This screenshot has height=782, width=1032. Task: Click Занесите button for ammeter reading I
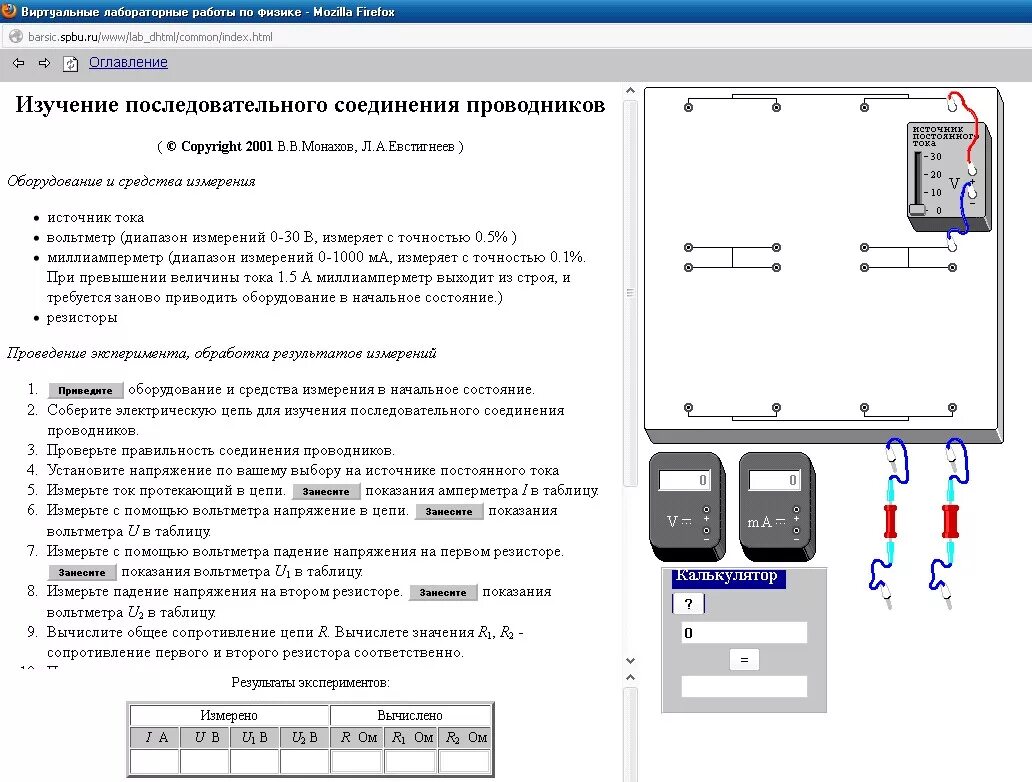pyautogui.click(x=326, y=492)
